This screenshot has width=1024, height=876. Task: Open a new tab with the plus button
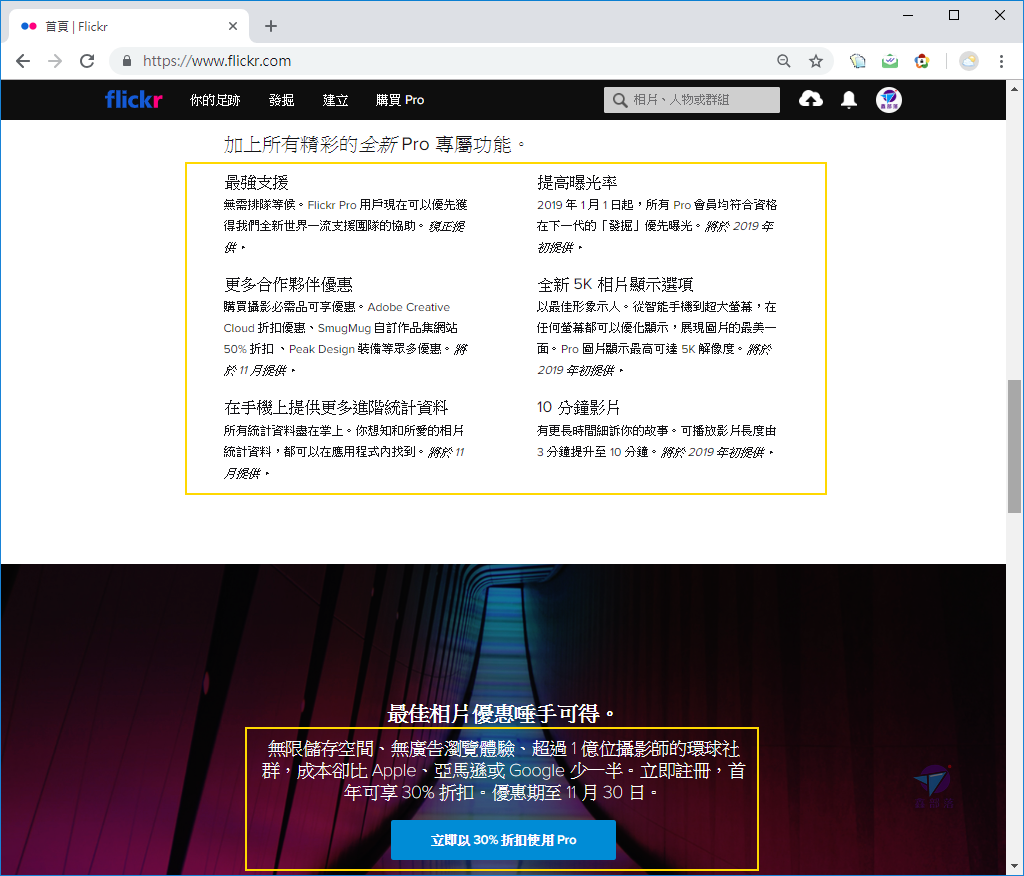click(271, 26)
